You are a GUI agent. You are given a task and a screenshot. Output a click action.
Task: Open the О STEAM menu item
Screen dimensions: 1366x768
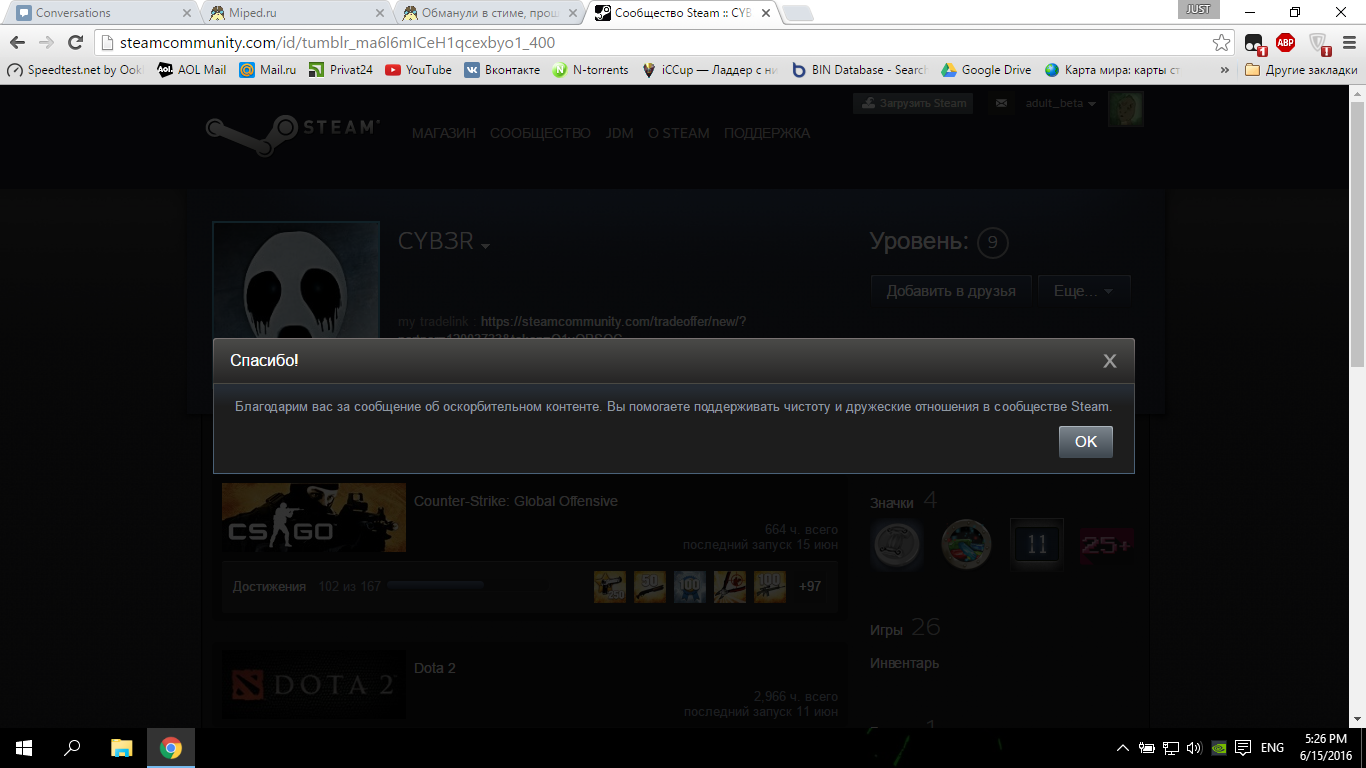point(679,133)
